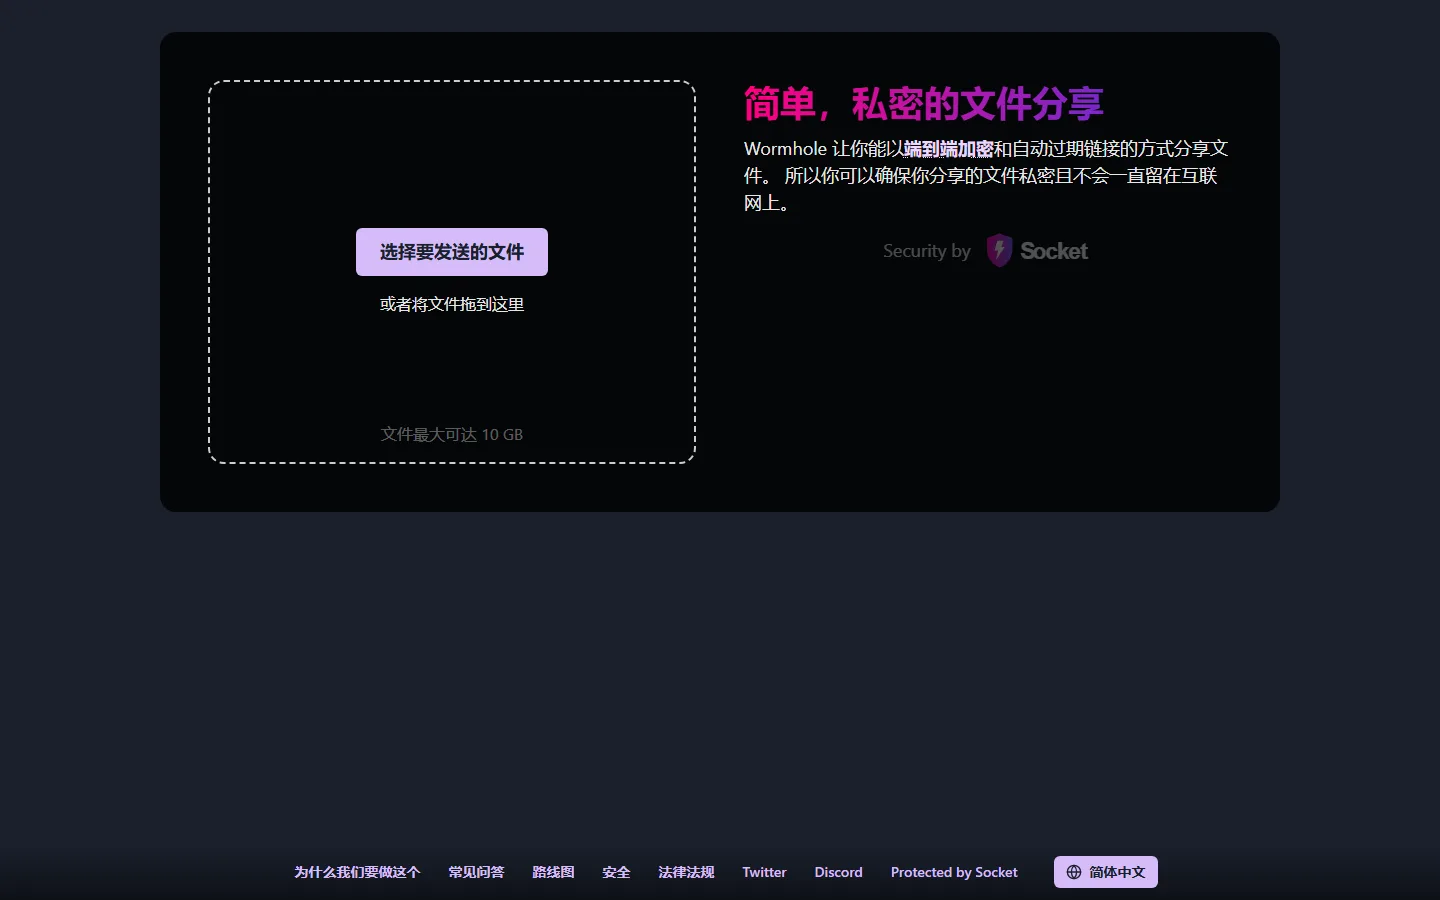The width and height of the screenshot is (1440, 900).
Task: Click the Security by text
Action: pos(927,251)
